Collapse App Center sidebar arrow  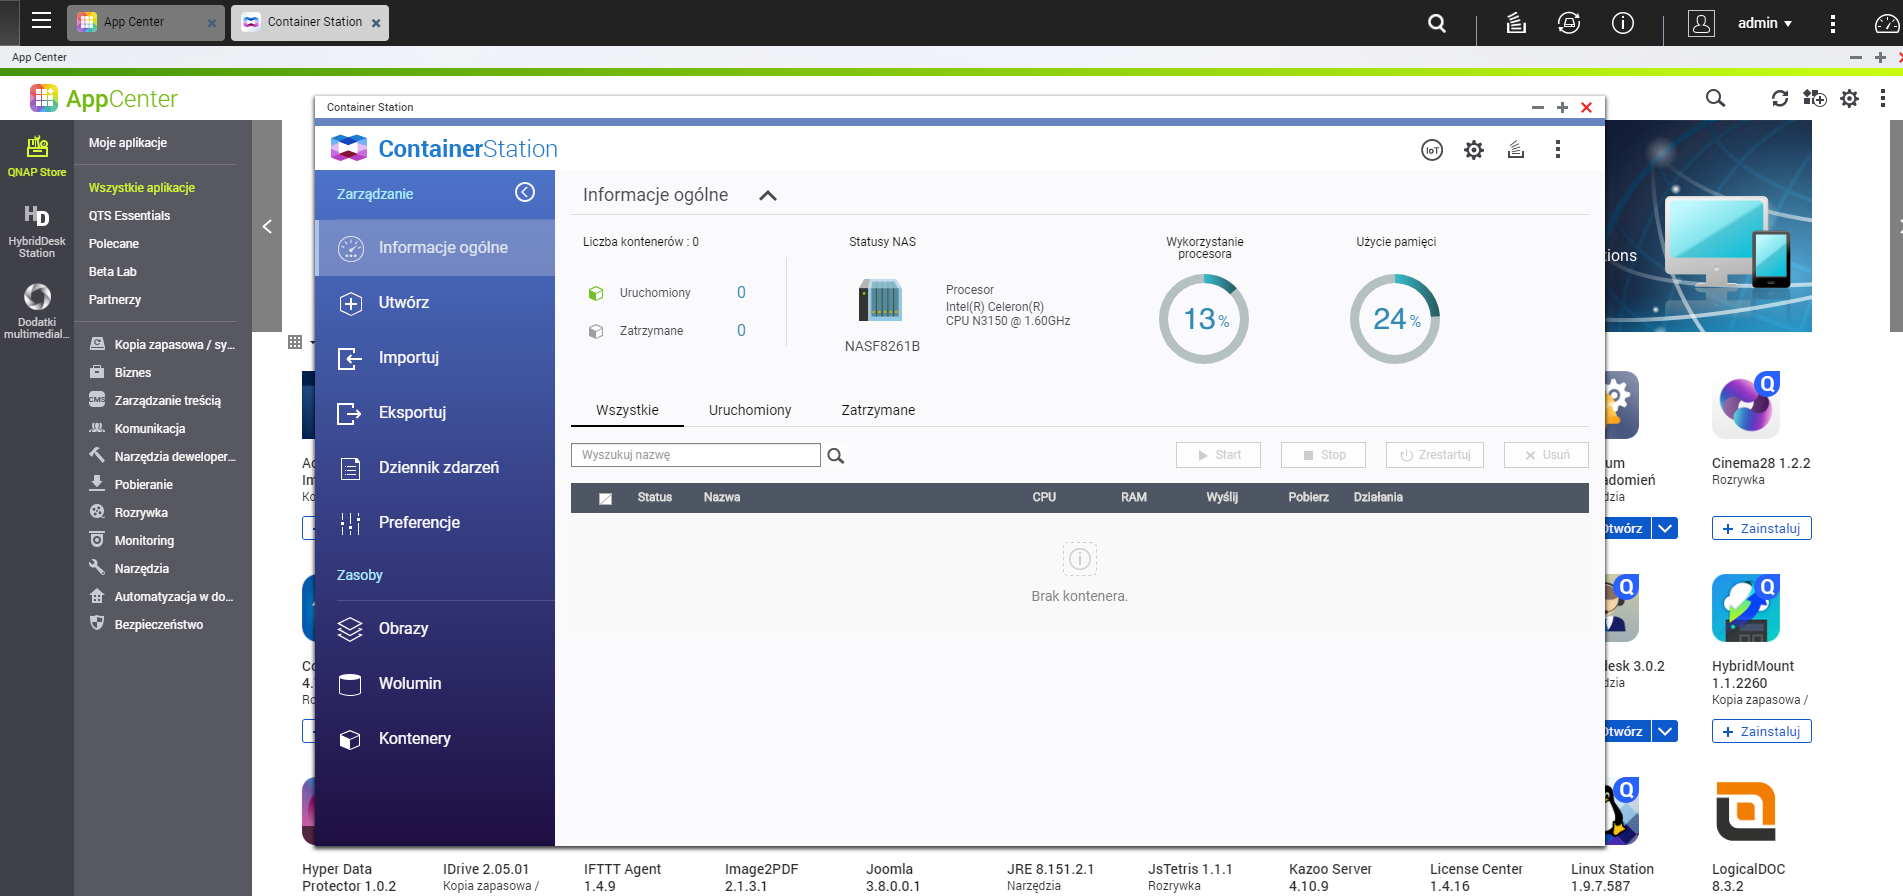[x=267, y=227]
